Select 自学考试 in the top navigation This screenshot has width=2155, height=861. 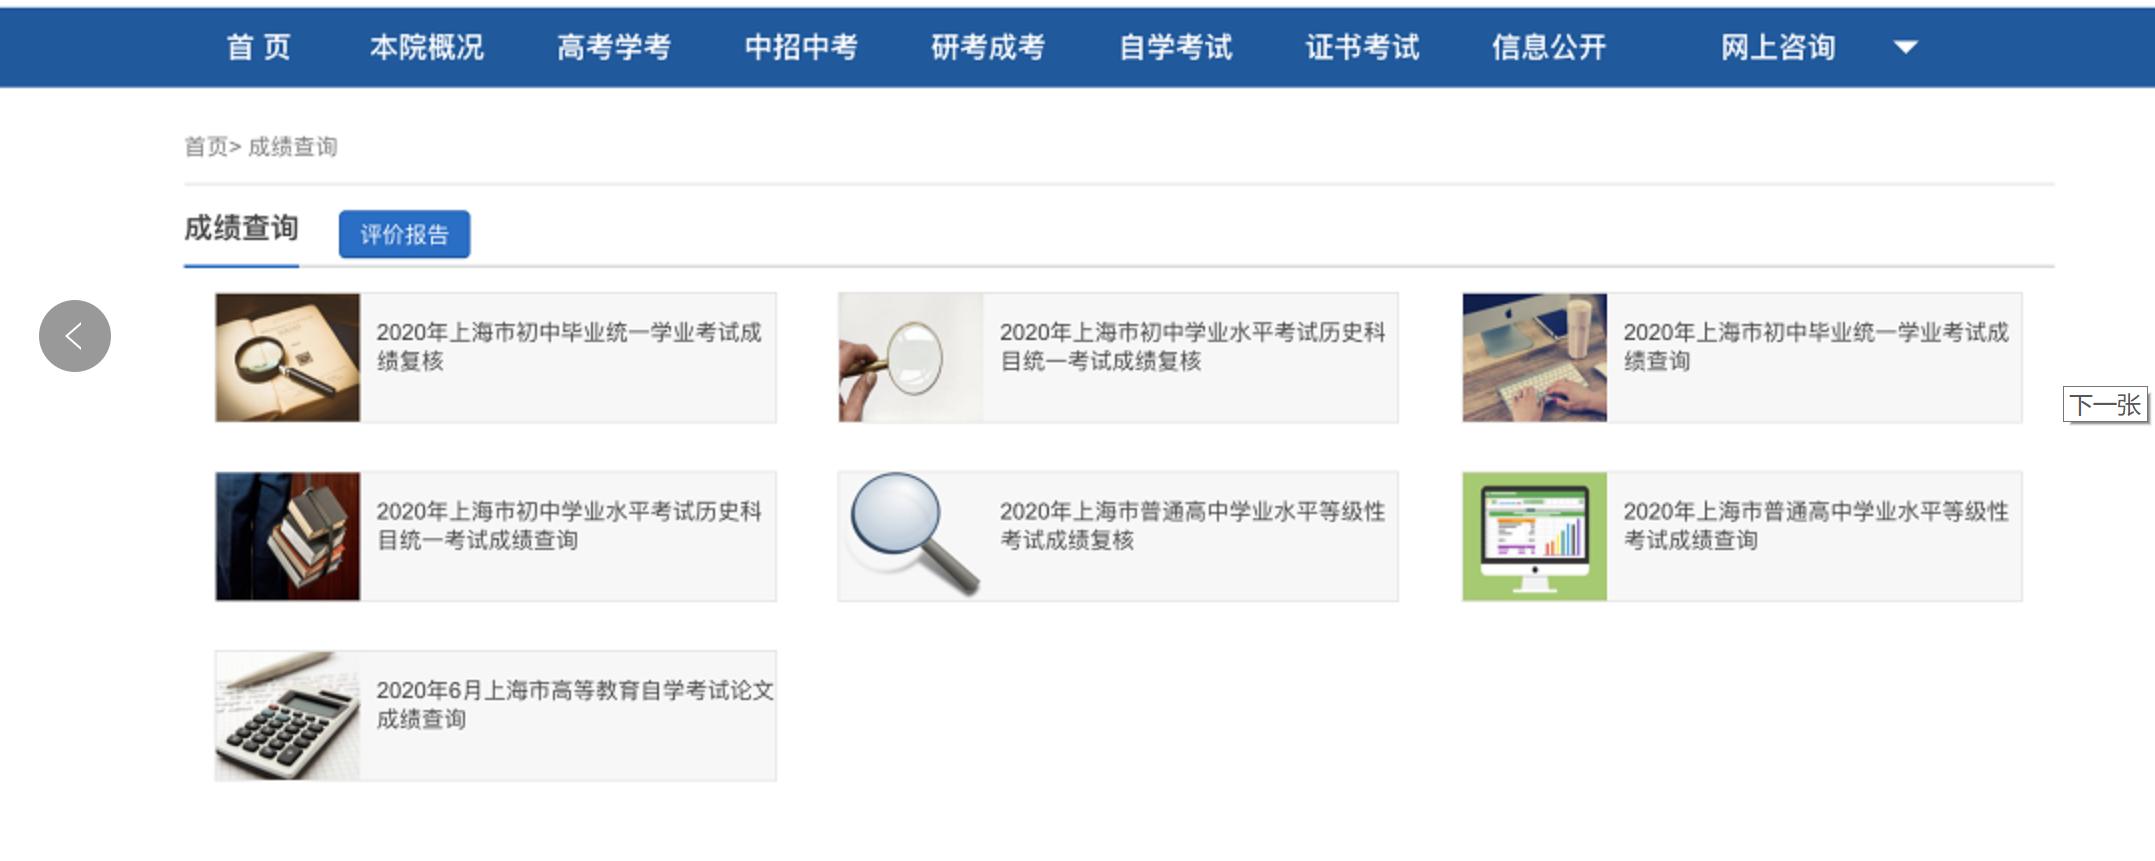[1175, 47]
